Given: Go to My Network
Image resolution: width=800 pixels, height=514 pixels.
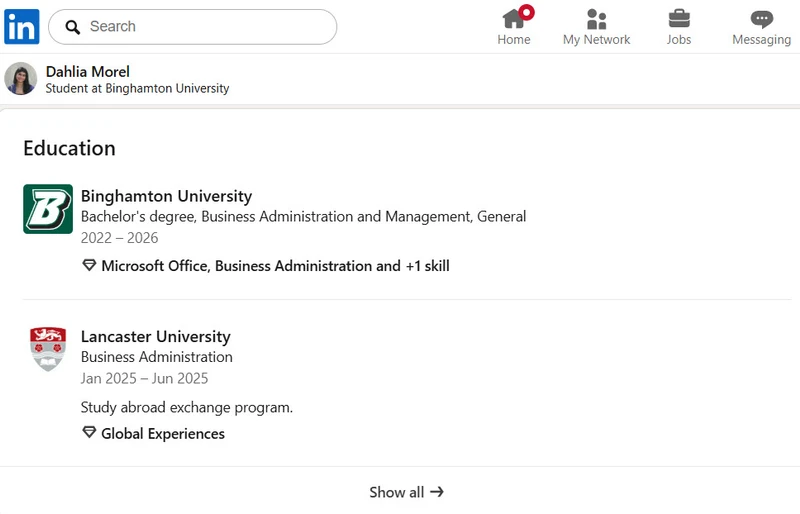Looking at the screenshot, I should coord(596,27).
